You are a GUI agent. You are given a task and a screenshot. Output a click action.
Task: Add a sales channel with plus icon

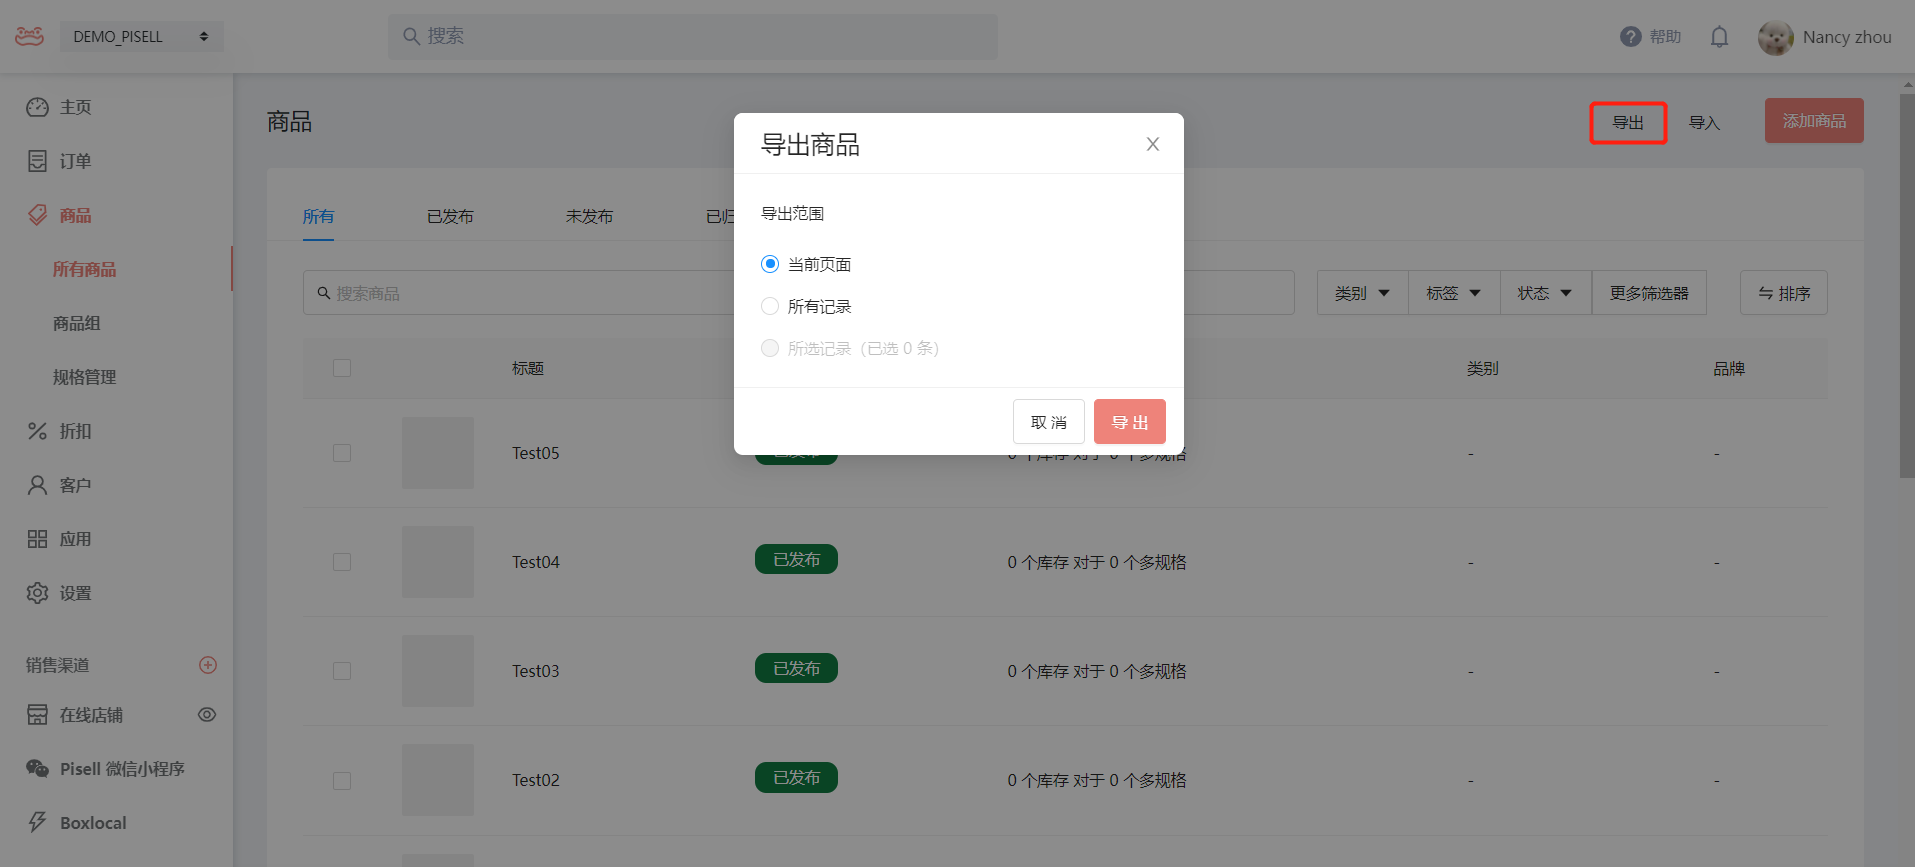pyautogui.click(x=208, y=665)
